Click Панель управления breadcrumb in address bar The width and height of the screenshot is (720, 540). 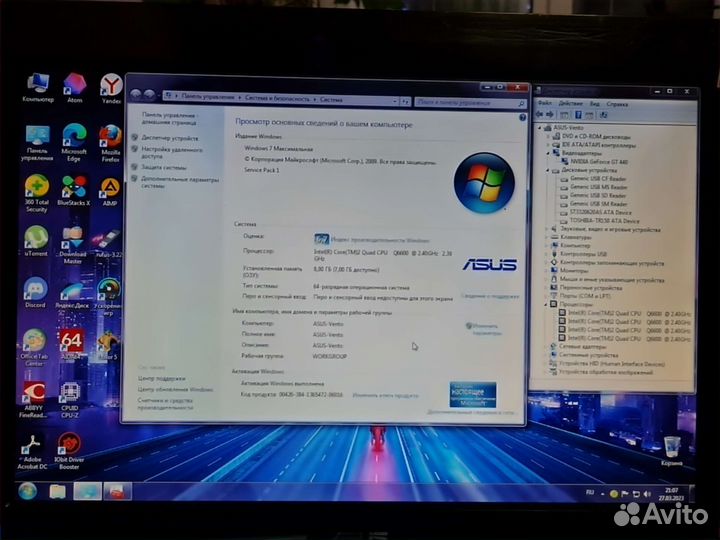tap(208, 97)
